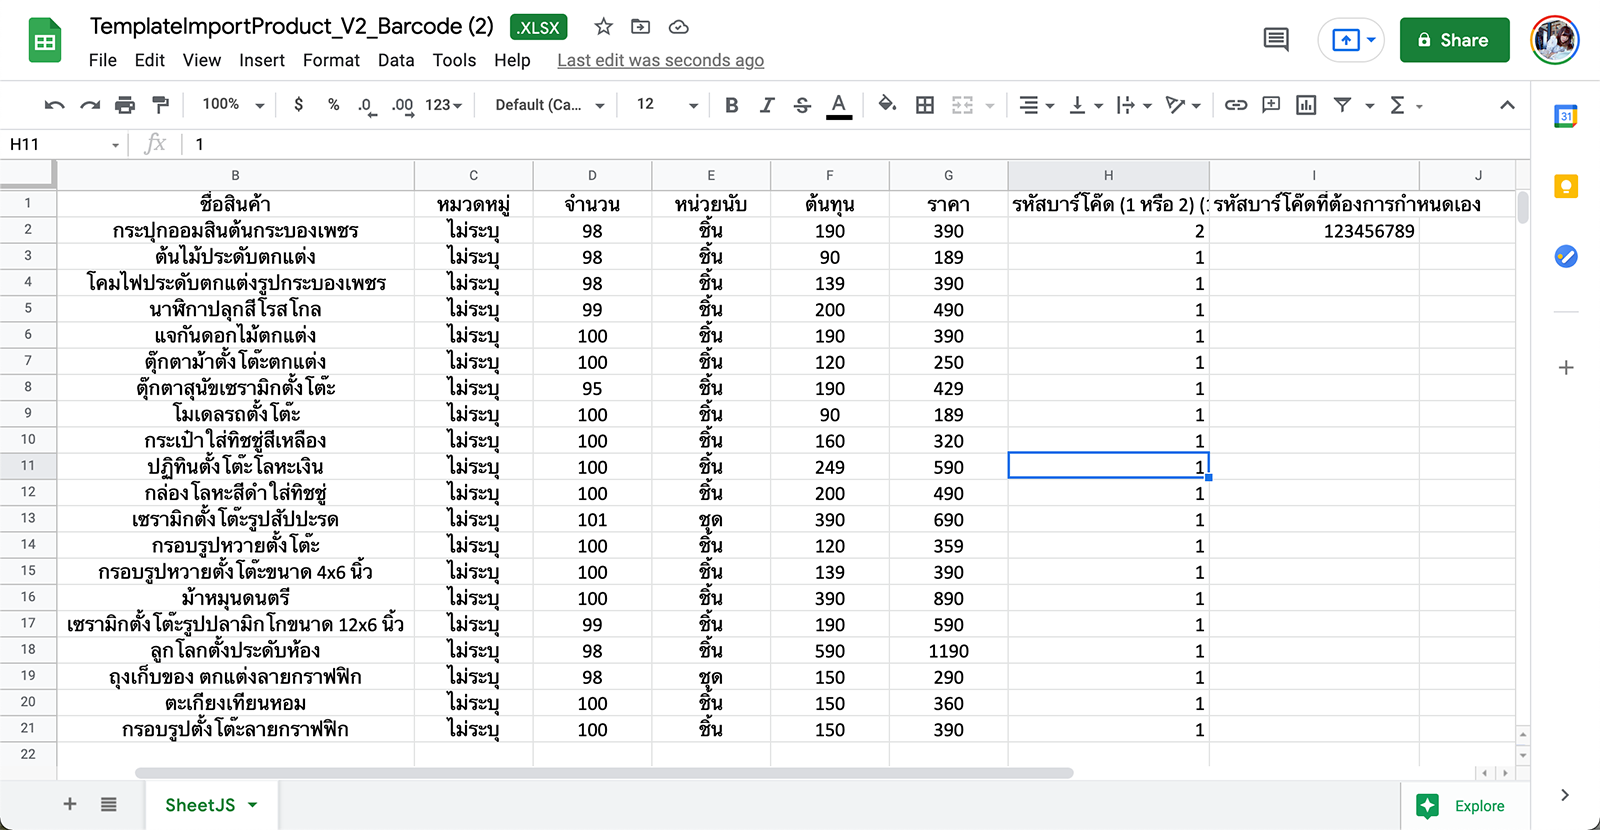The width and height of the screenshot is (1600, 830).
Task: Open the Borders tool
Action: [x=925, y=105]
